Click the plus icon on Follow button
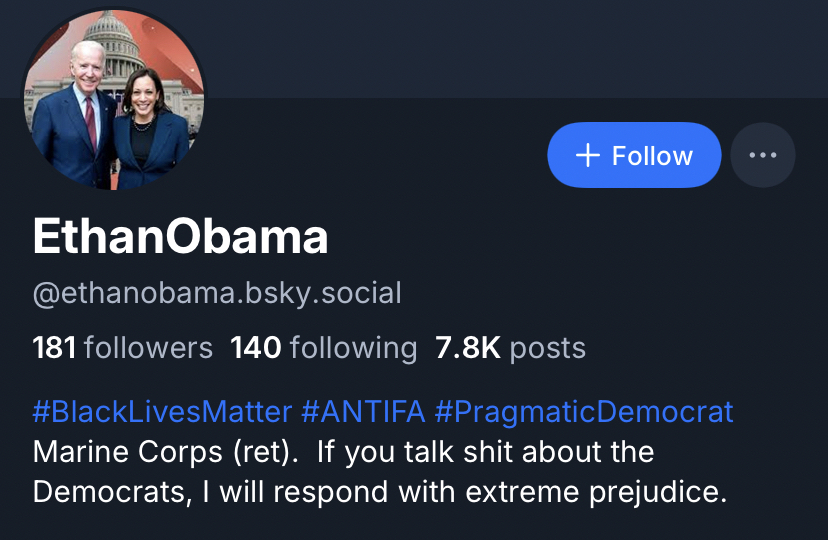Screen dimensions: 828x540 pos(588,155)
